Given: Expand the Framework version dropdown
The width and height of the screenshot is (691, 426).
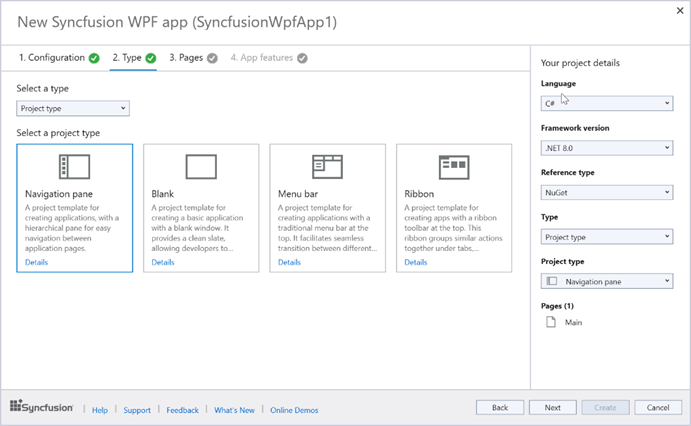Looking at the screenshot, I should click(x=606, y=148).
